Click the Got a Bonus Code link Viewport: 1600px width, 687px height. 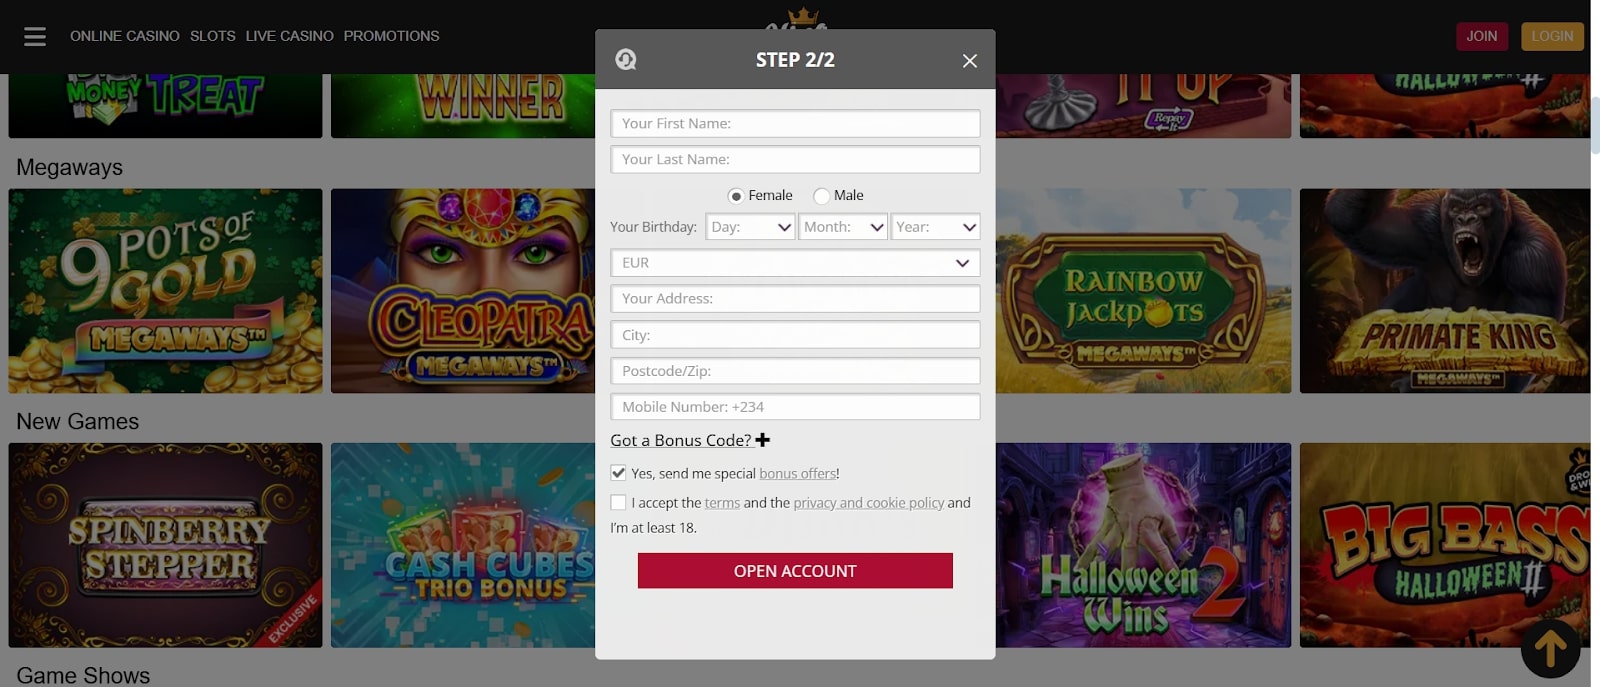tap(681, 440)
